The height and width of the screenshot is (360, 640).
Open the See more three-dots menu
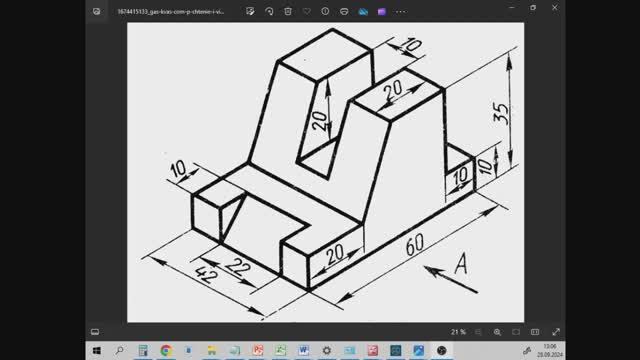click(401, 11)
